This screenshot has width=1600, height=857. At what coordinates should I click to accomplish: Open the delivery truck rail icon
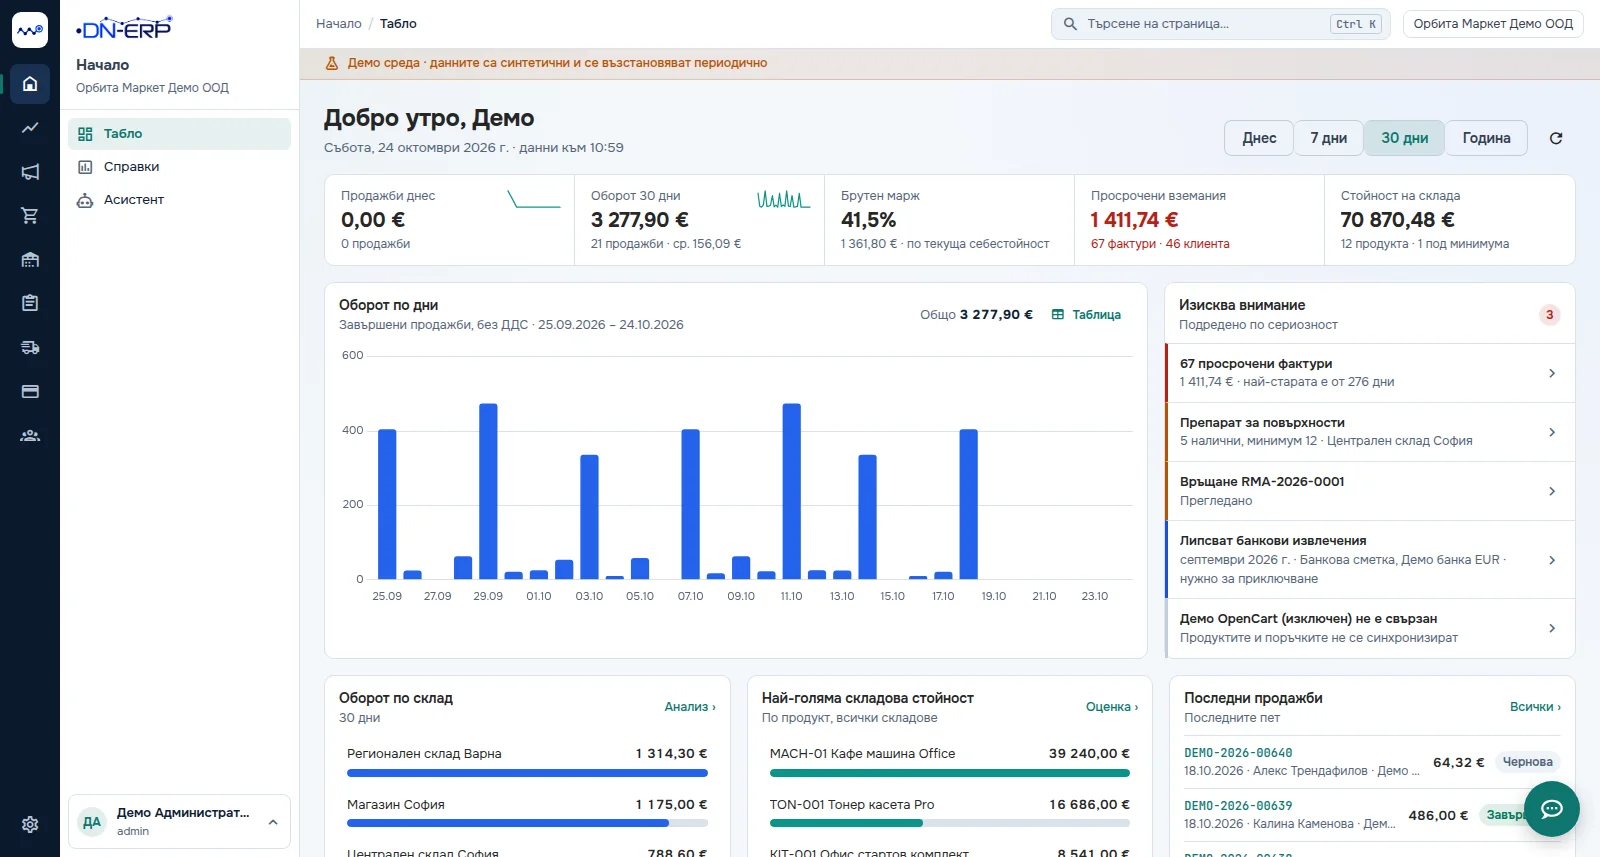pos(30,347)
